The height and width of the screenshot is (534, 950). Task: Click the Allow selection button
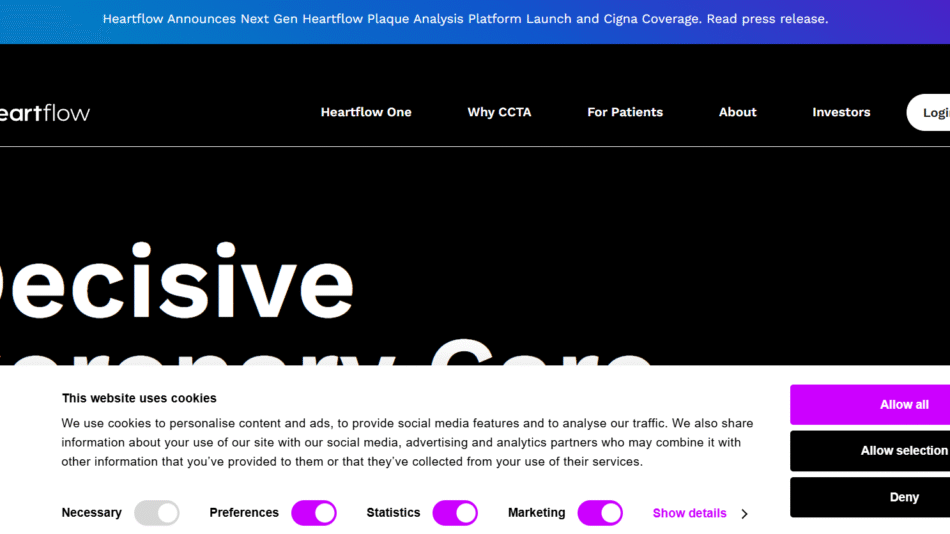pyautogui.click(x=870, y=451)
